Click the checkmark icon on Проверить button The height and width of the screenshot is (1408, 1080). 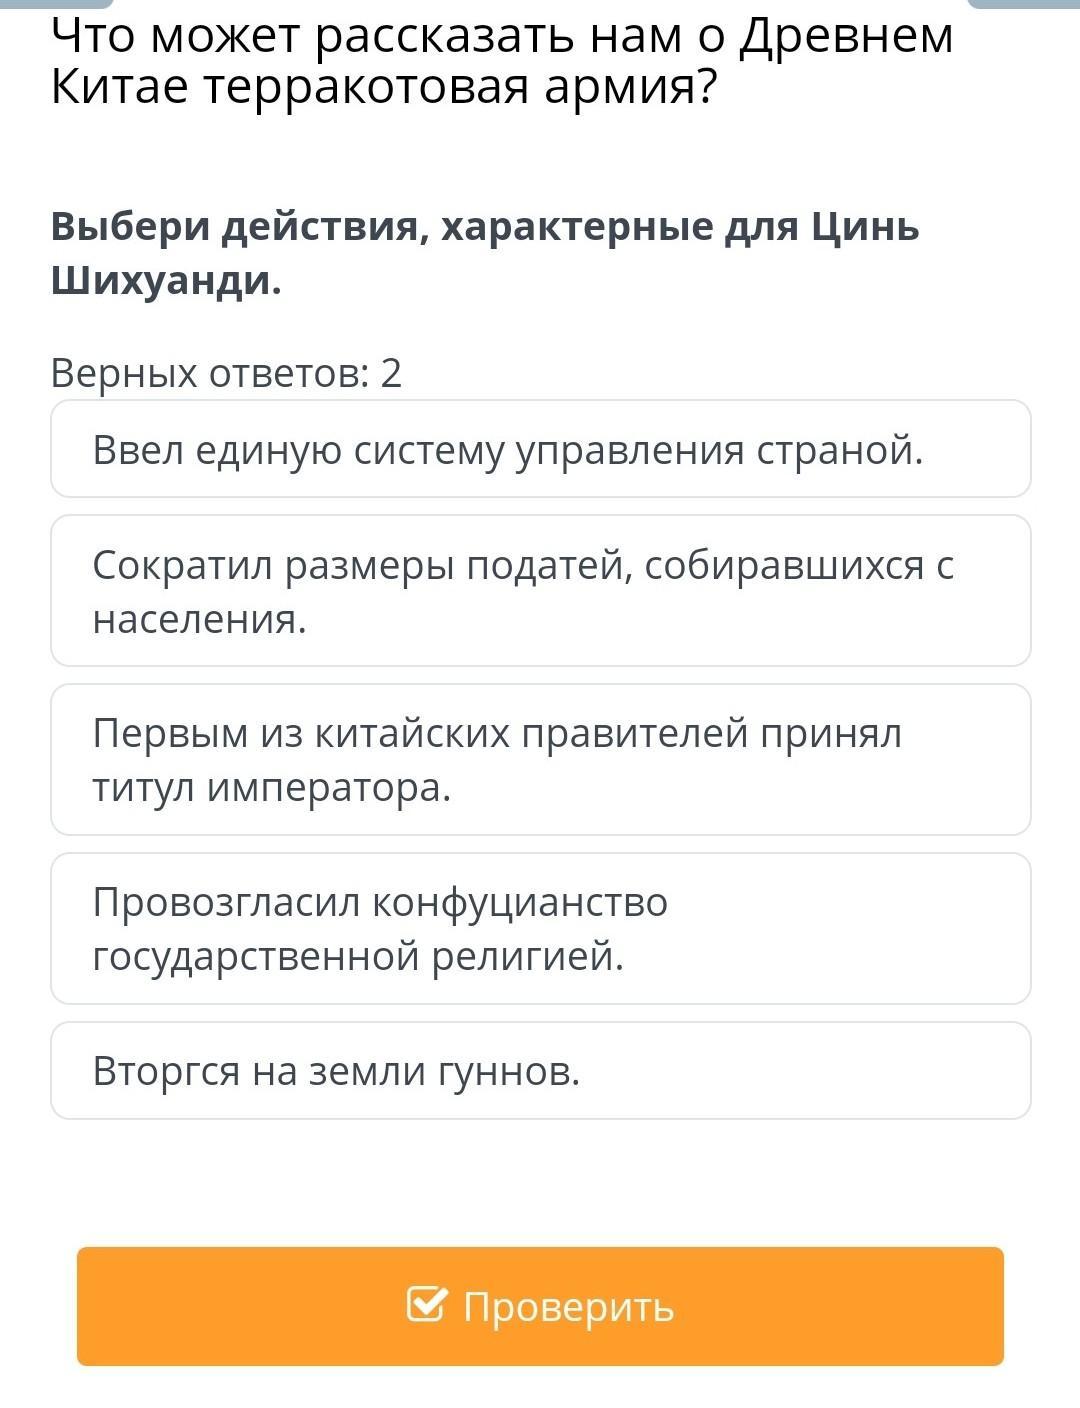point(426,1304)
